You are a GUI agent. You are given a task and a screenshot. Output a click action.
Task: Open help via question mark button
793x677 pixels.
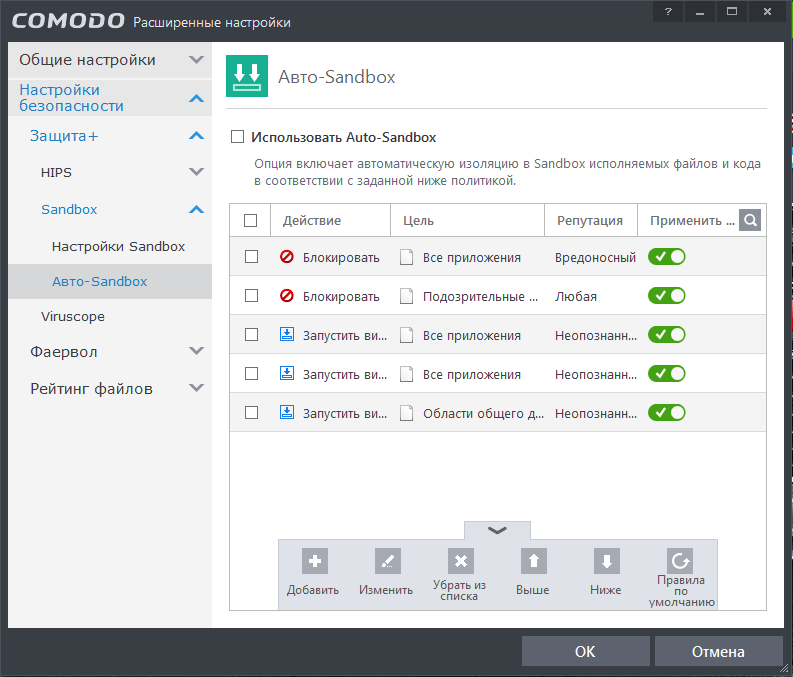tap(668, 11)
